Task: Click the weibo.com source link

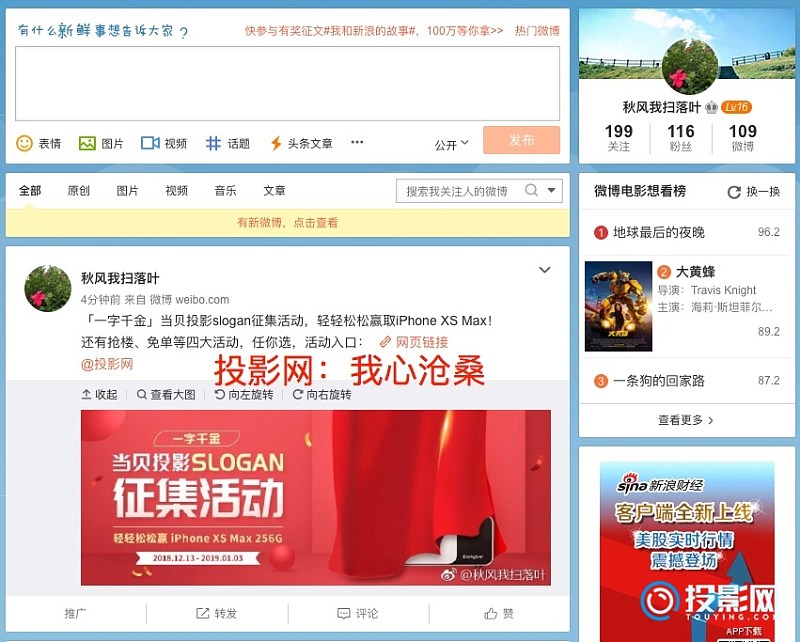Action: click(x=202, y=300)
